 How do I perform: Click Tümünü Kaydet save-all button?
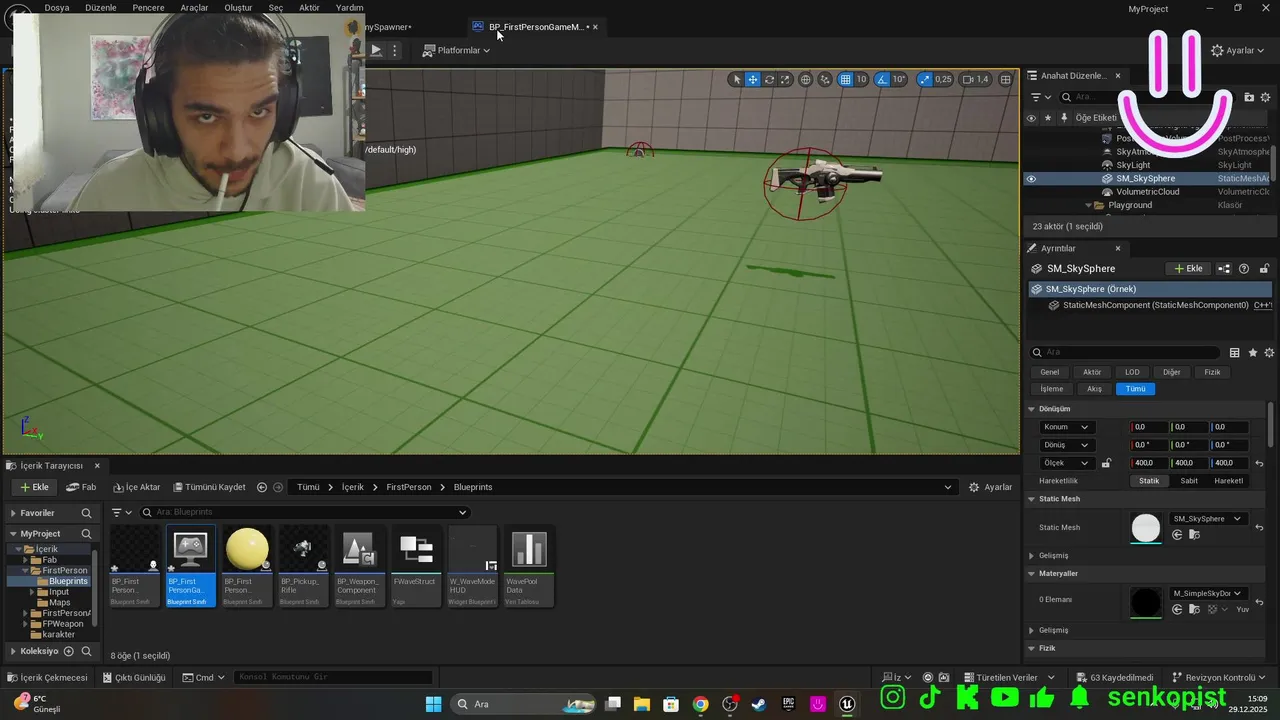coord(209,487)
